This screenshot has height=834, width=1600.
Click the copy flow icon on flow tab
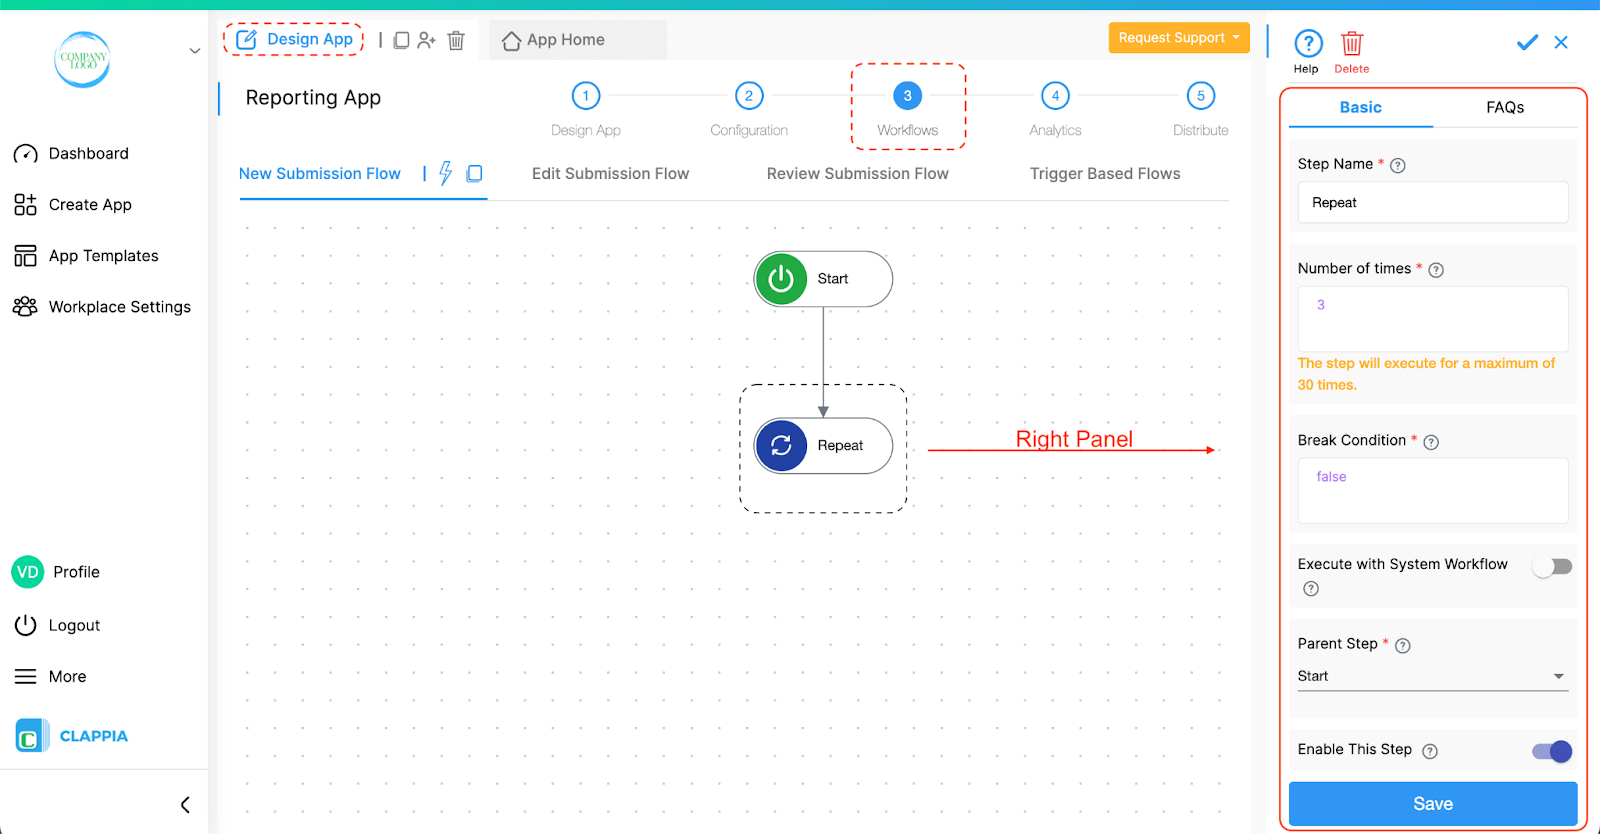tap(475, 173)
